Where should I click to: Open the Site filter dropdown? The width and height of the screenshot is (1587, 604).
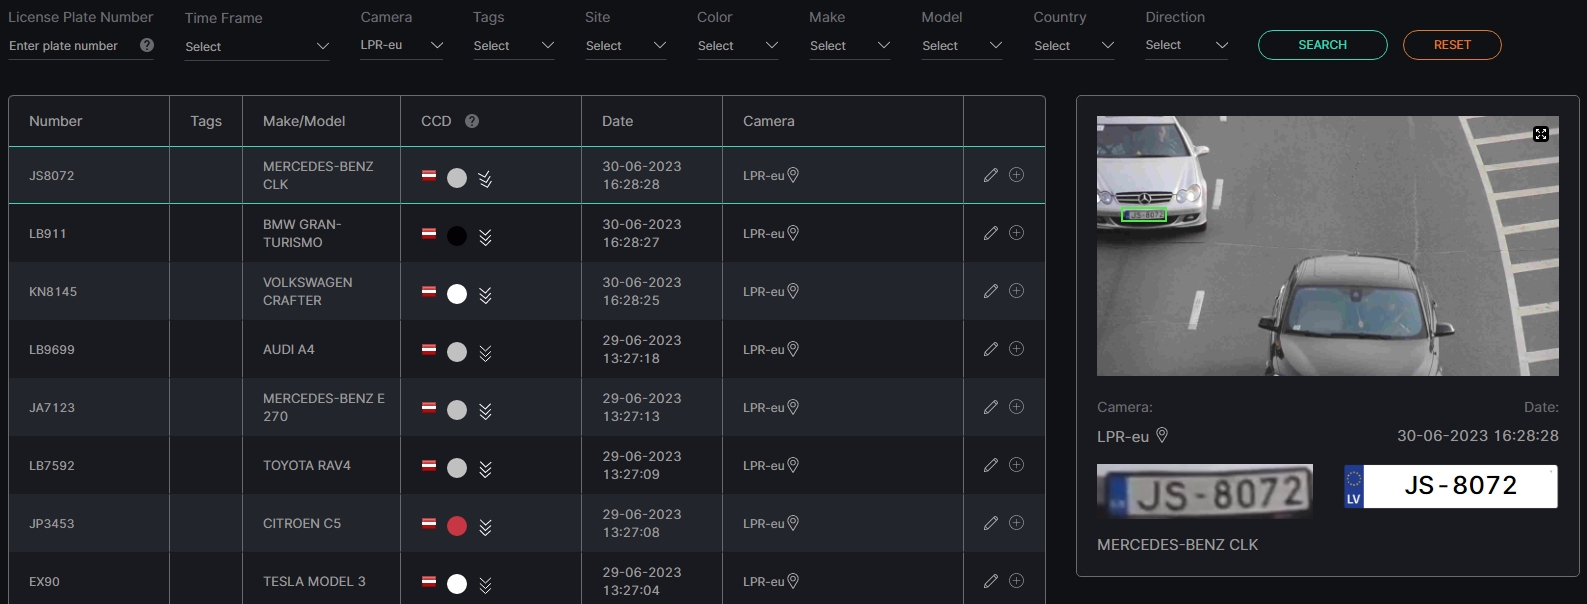click(626, 46)
